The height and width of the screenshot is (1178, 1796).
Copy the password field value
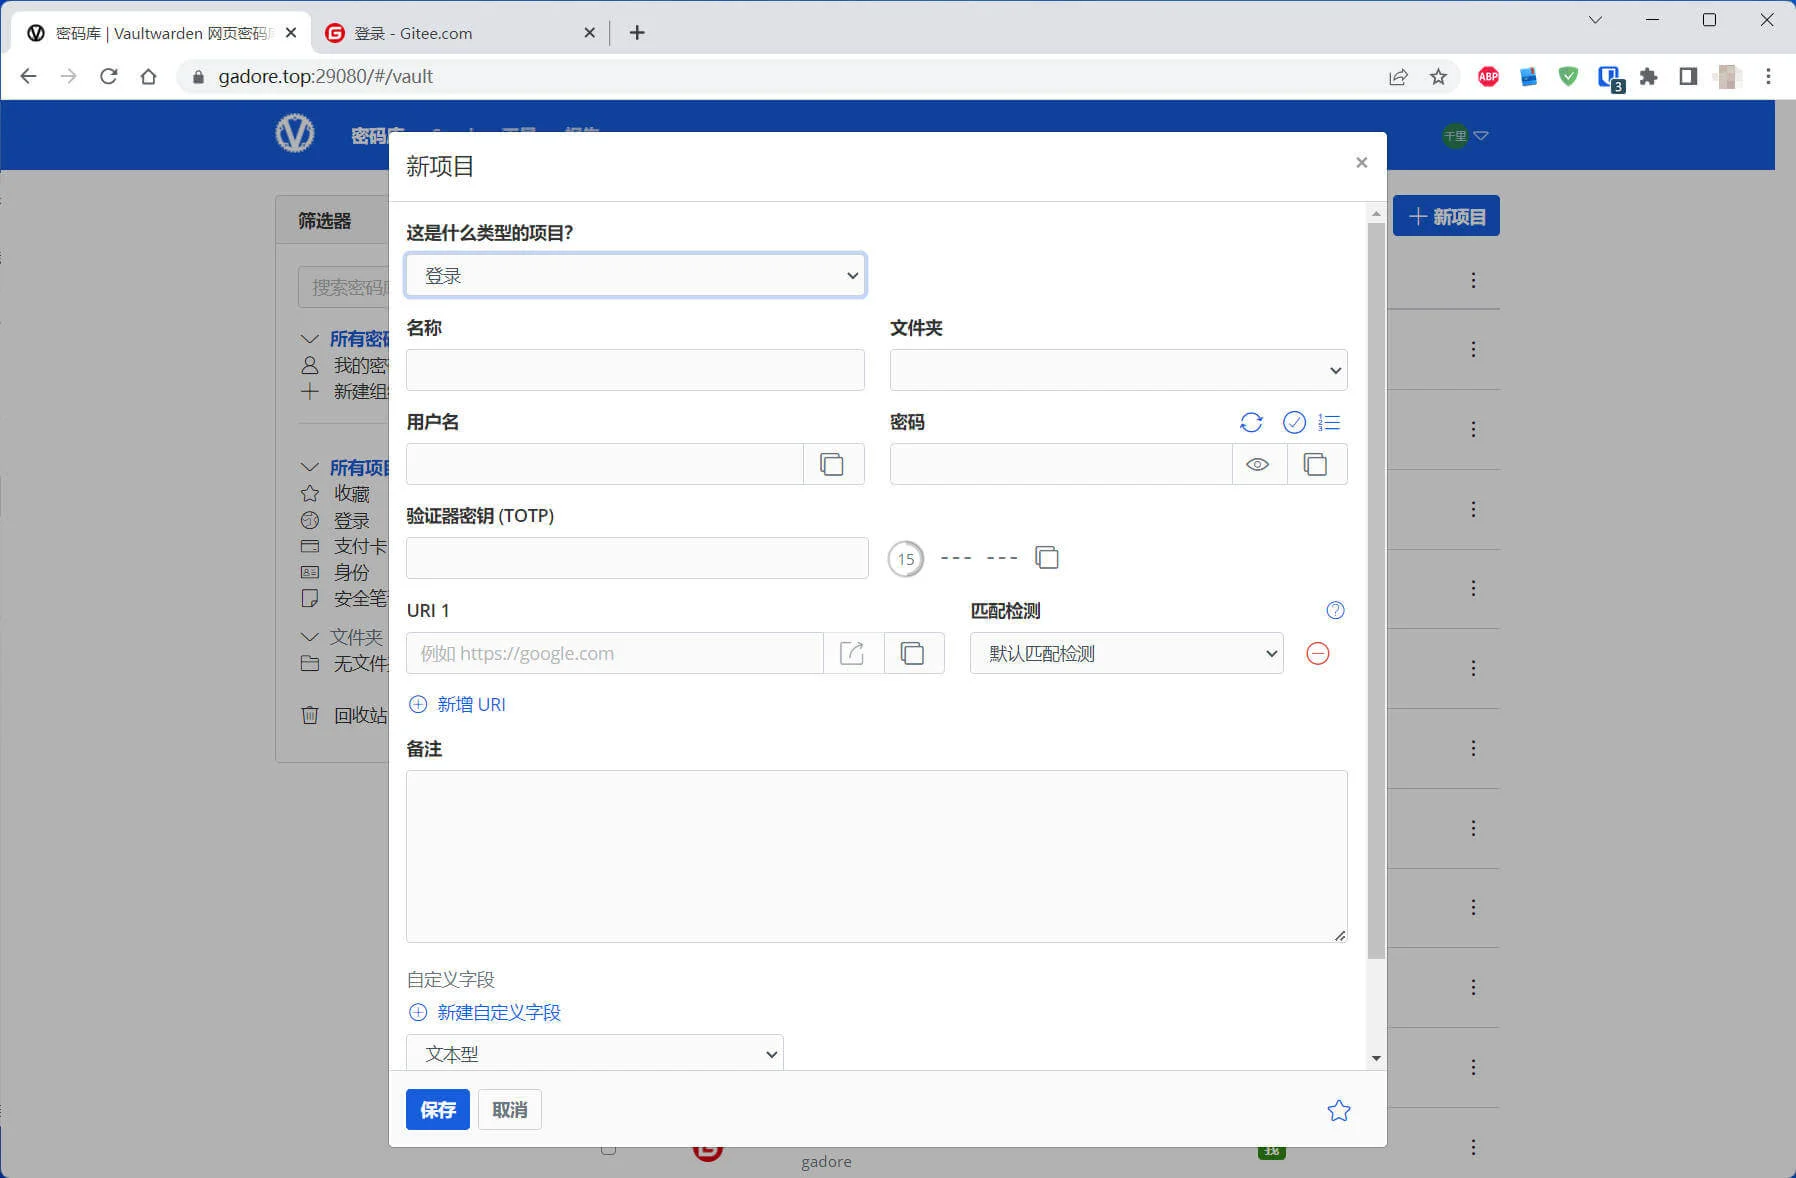point(1315,464)
